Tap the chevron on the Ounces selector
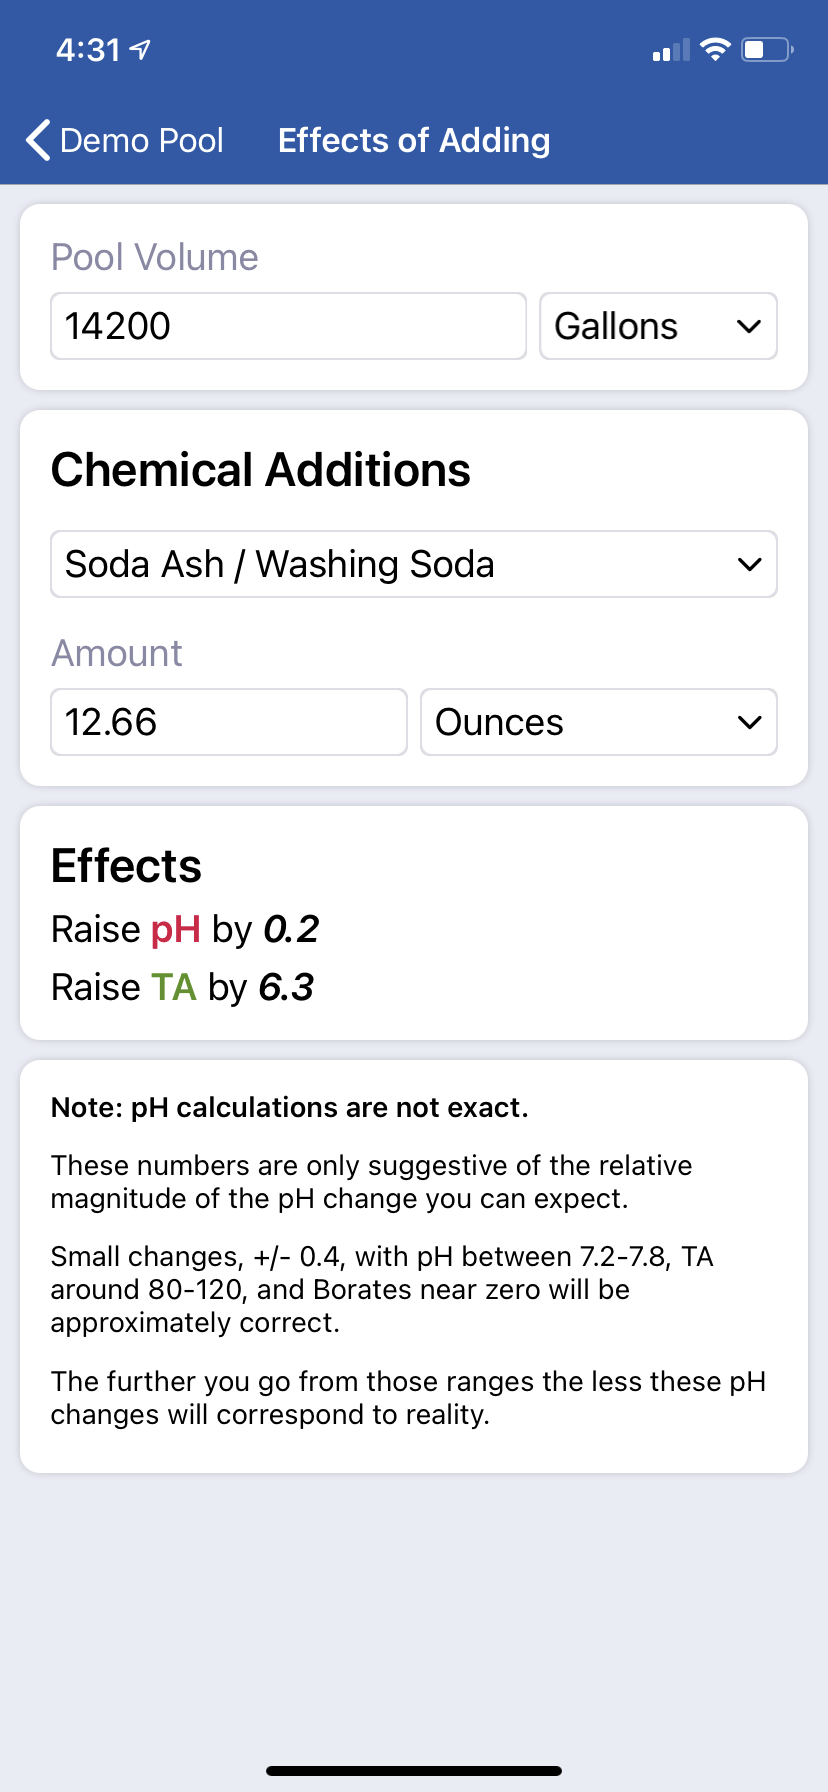828x1792 pixels. [x=749, y=722]
